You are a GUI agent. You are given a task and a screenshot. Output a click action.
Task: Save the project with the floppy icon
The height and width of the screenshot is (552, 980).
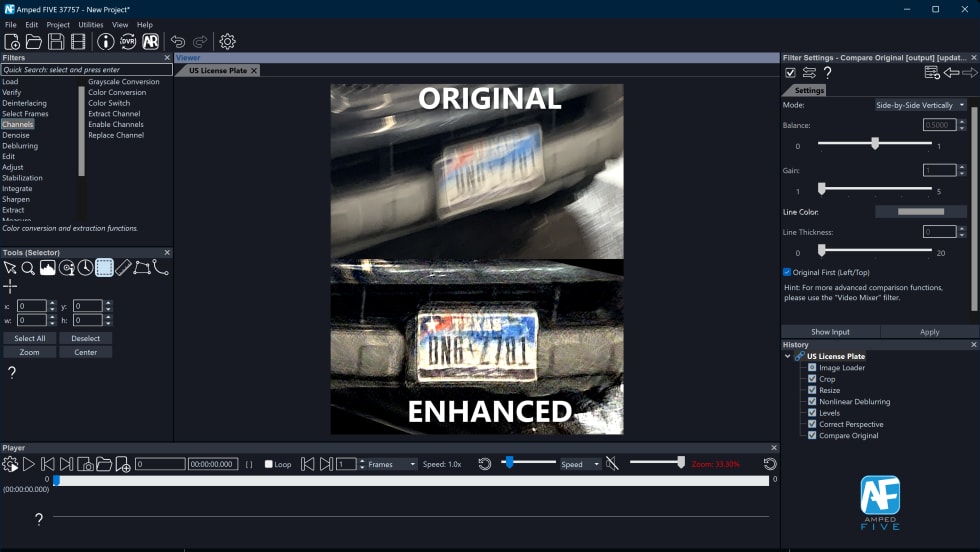(x=56, y=42)
